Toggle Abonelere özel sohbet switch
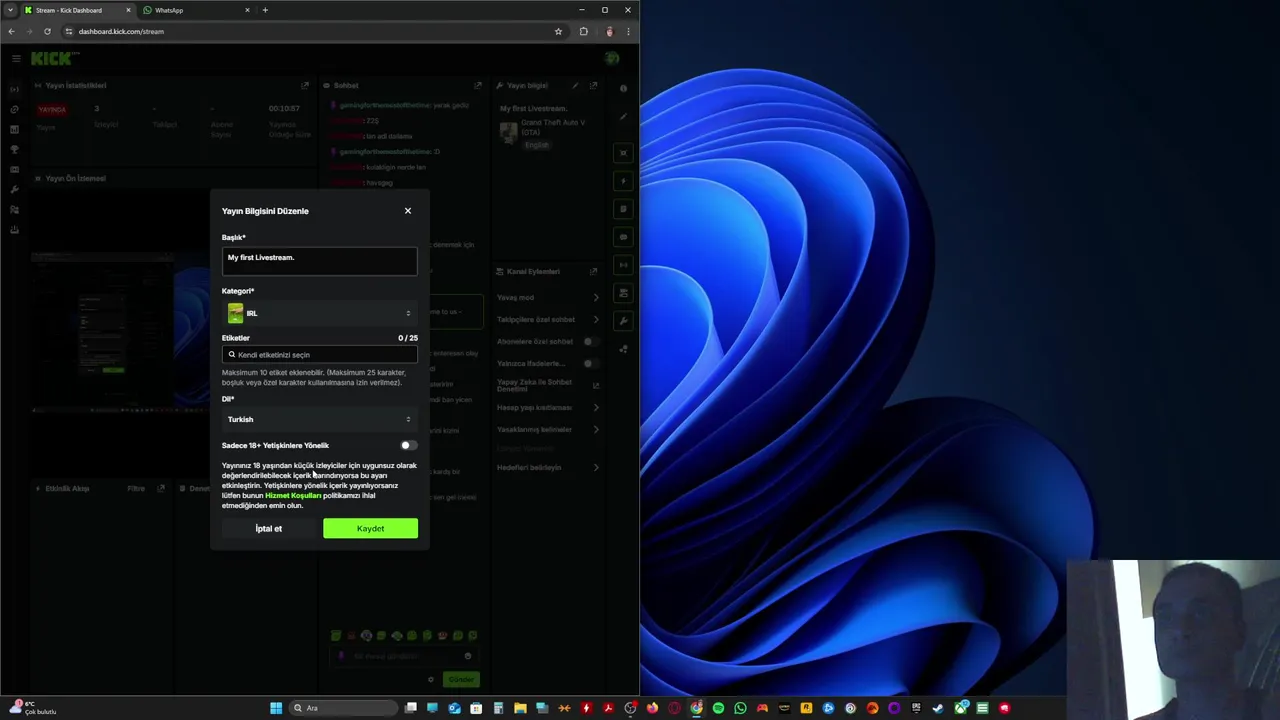 click(589, 341)
